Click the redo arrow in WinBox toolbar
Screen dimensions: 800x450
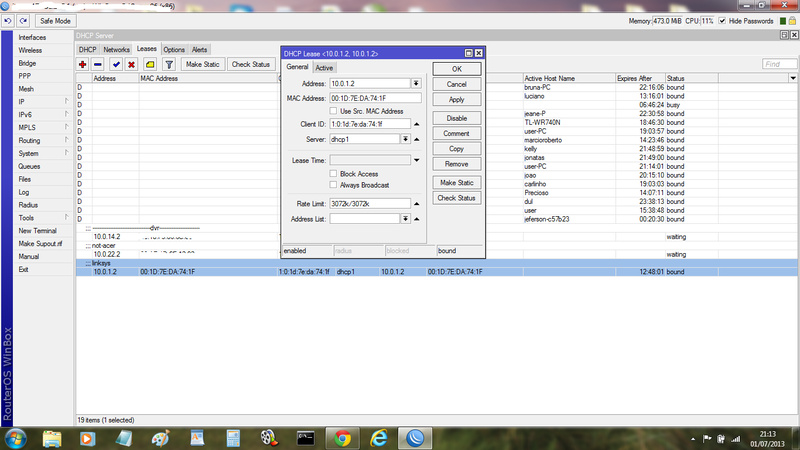(23, 21)
